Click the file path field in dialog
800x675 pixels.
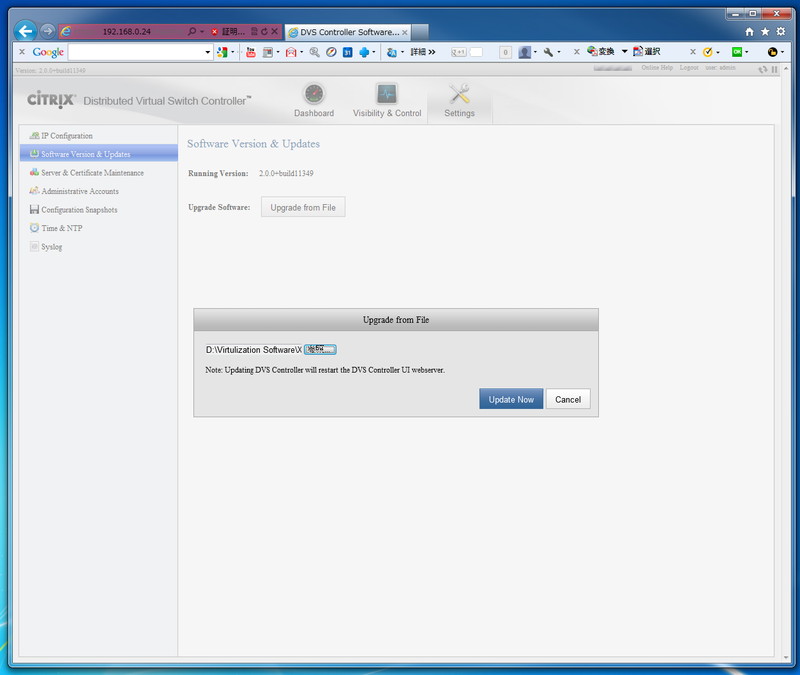point(254,349)
